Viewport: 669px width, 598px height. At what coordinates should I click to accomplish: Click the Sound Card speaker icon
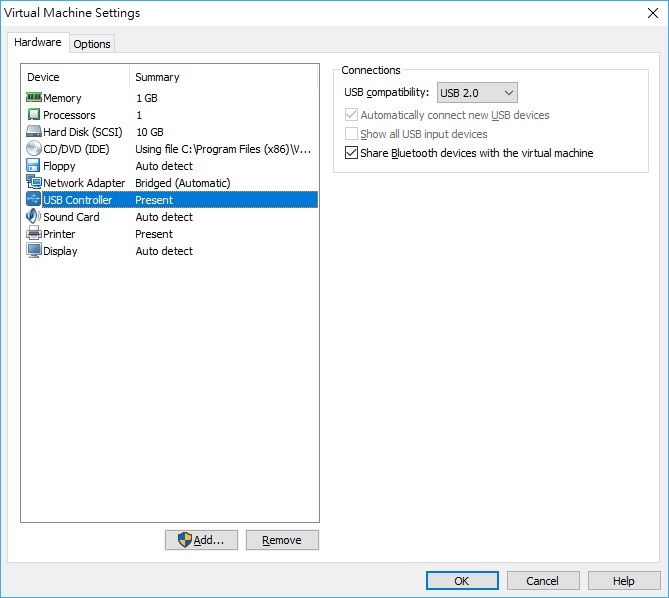[34, 216]
